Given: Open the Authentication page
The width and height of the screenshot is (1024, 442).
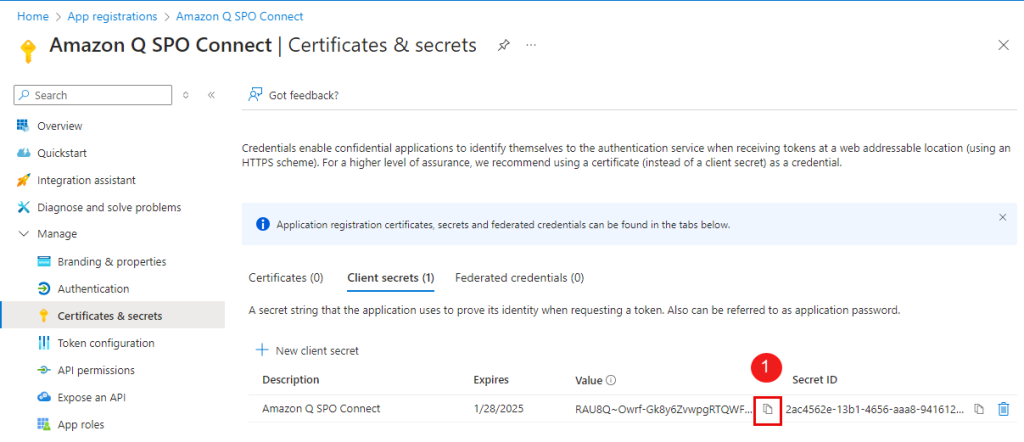Looking at the screenshot, I should [x=93, y=289].
